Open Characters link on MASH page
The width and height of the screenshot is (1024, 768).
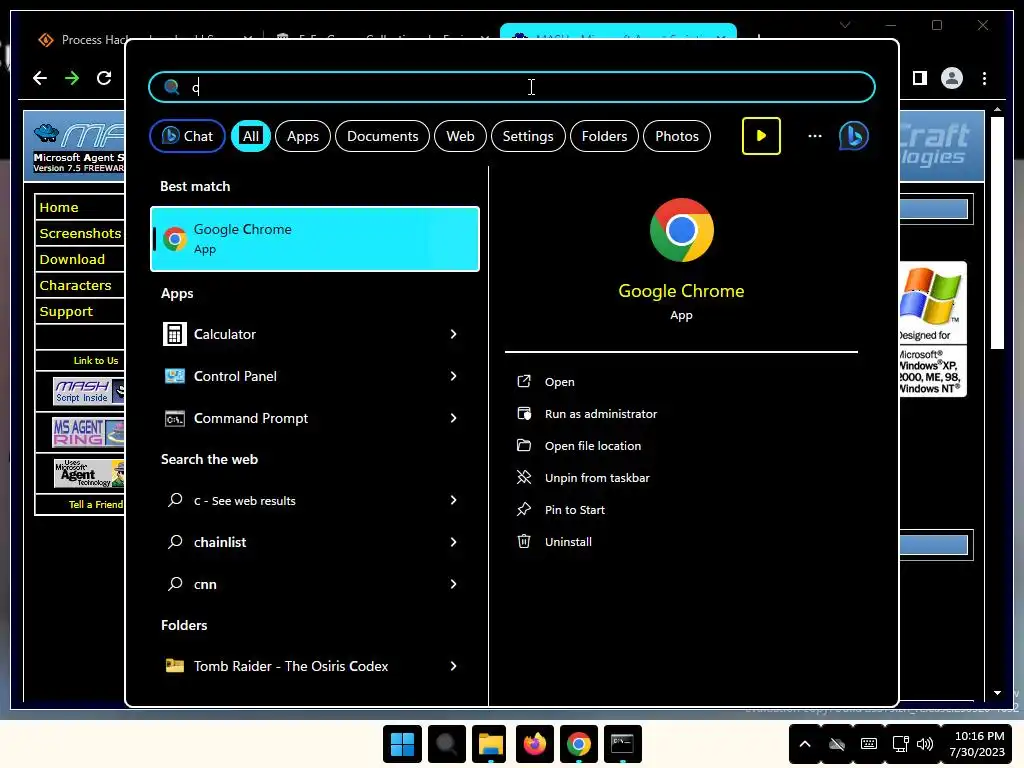[75, 285]
